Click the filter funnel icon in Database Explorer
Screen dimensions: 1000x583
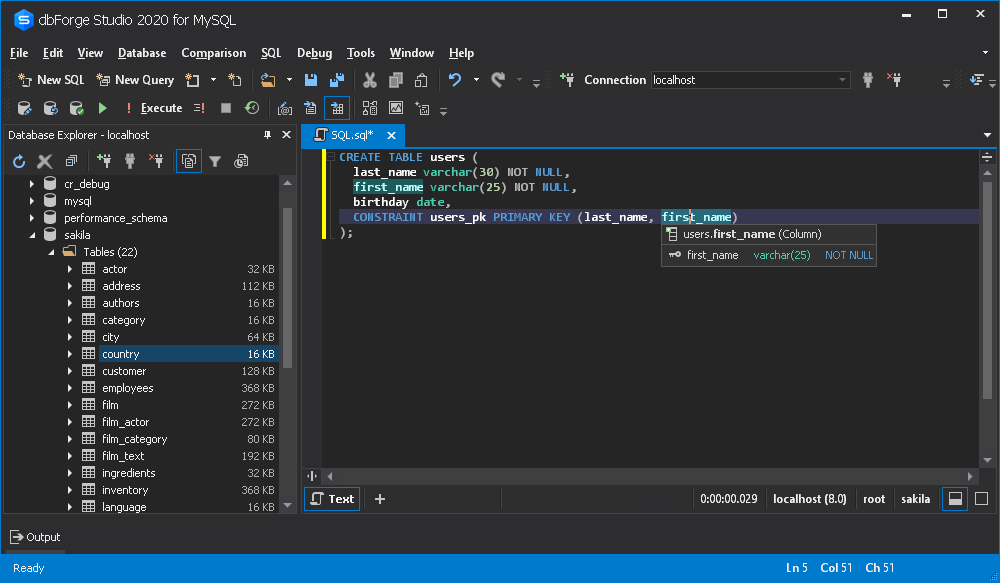tap(215, 161)
